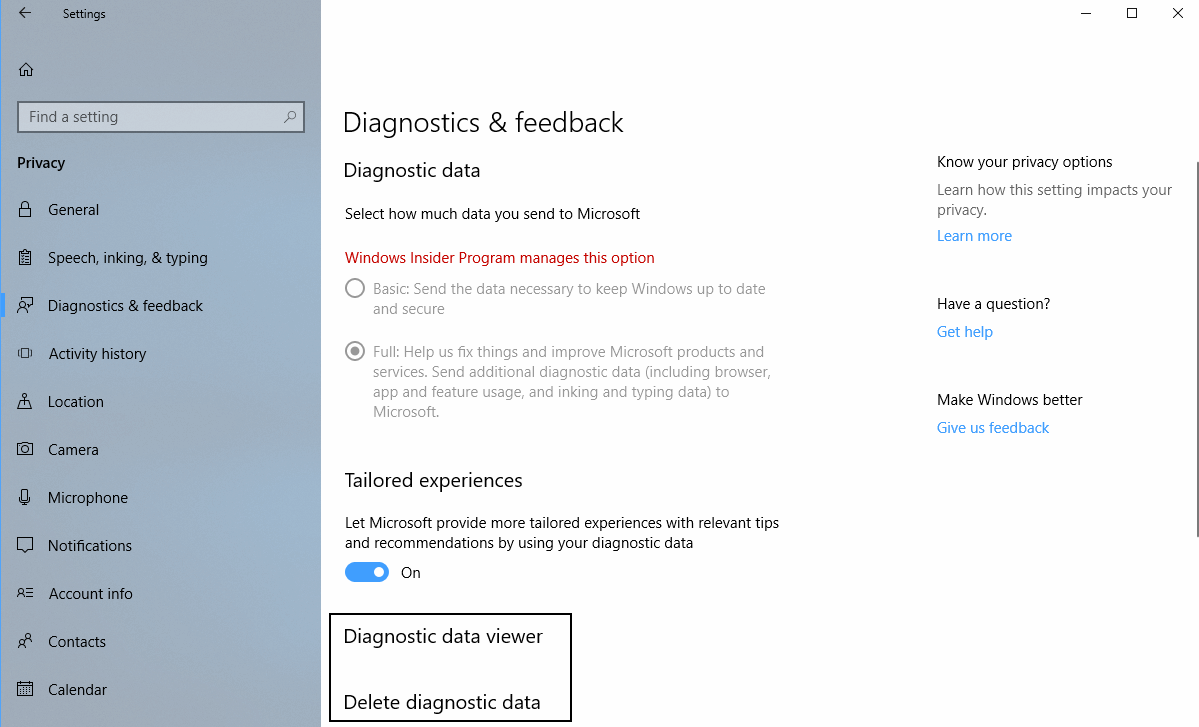Open the Contacts privacy page
1199x727 pixels.
pyautogui.click(x=77, y=642)
